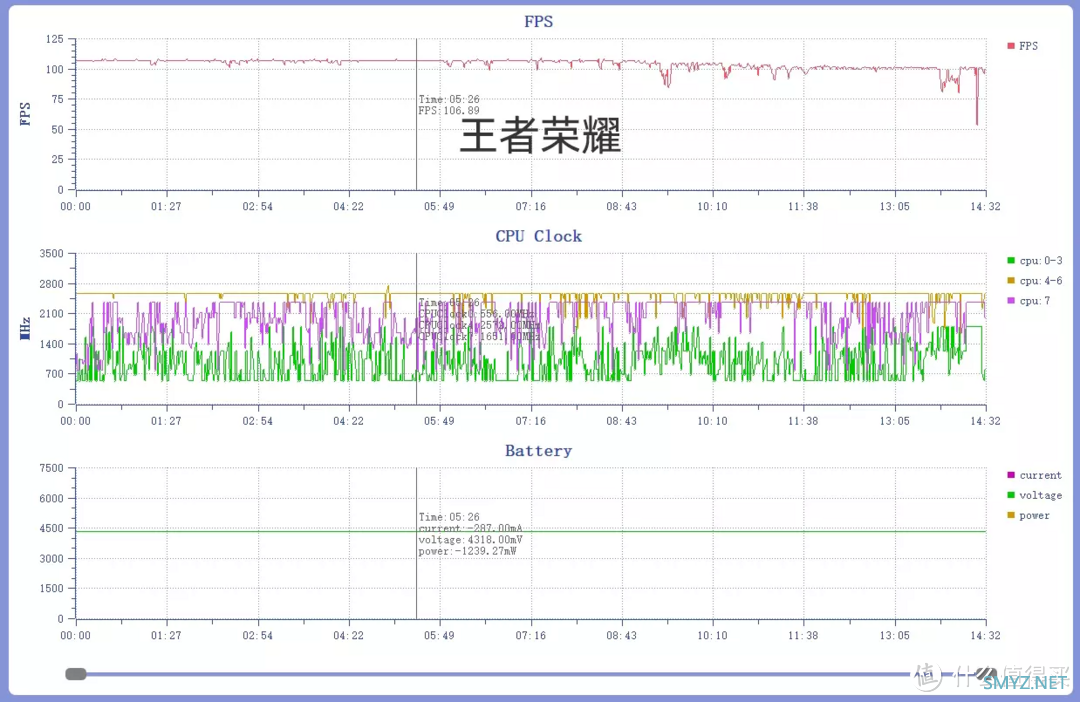Click 13:05 on the Battery chart axis

[x=894, y=635]
